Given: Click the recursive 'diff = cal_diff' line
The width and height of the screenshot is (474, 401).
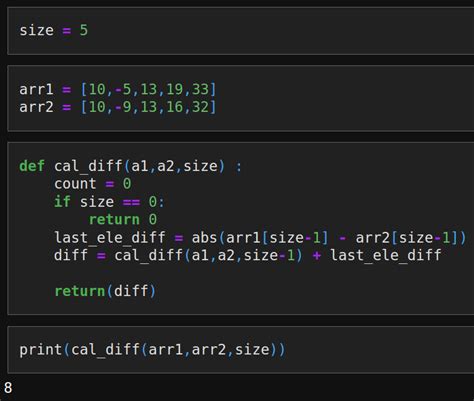Looking at the screenshot, I should point(248,255).
